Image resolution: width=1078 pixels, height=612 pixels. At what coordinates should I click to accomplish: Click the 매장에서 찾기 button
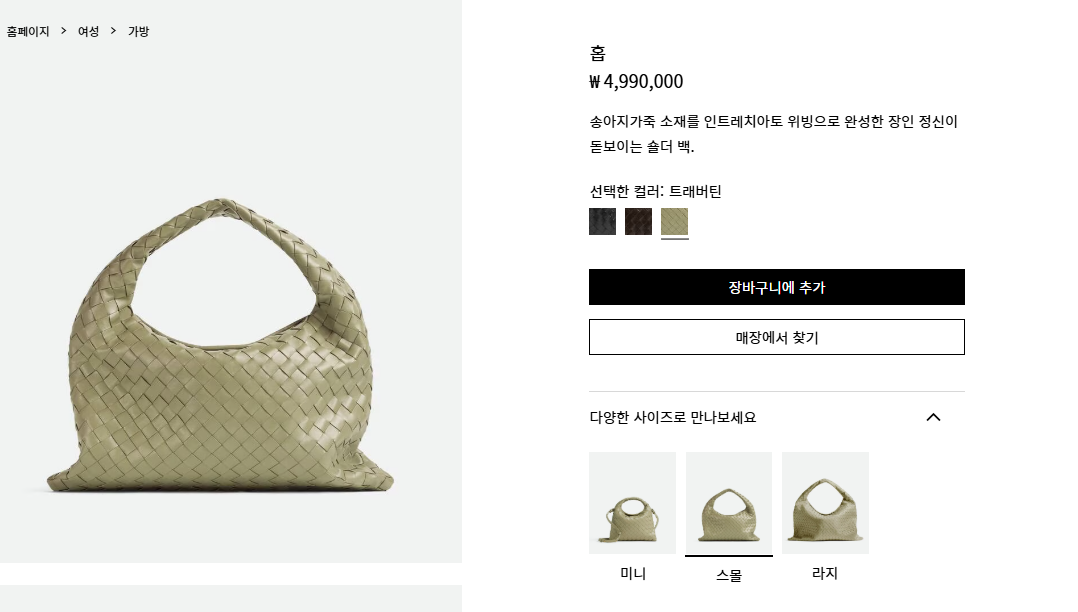[777, 337]
